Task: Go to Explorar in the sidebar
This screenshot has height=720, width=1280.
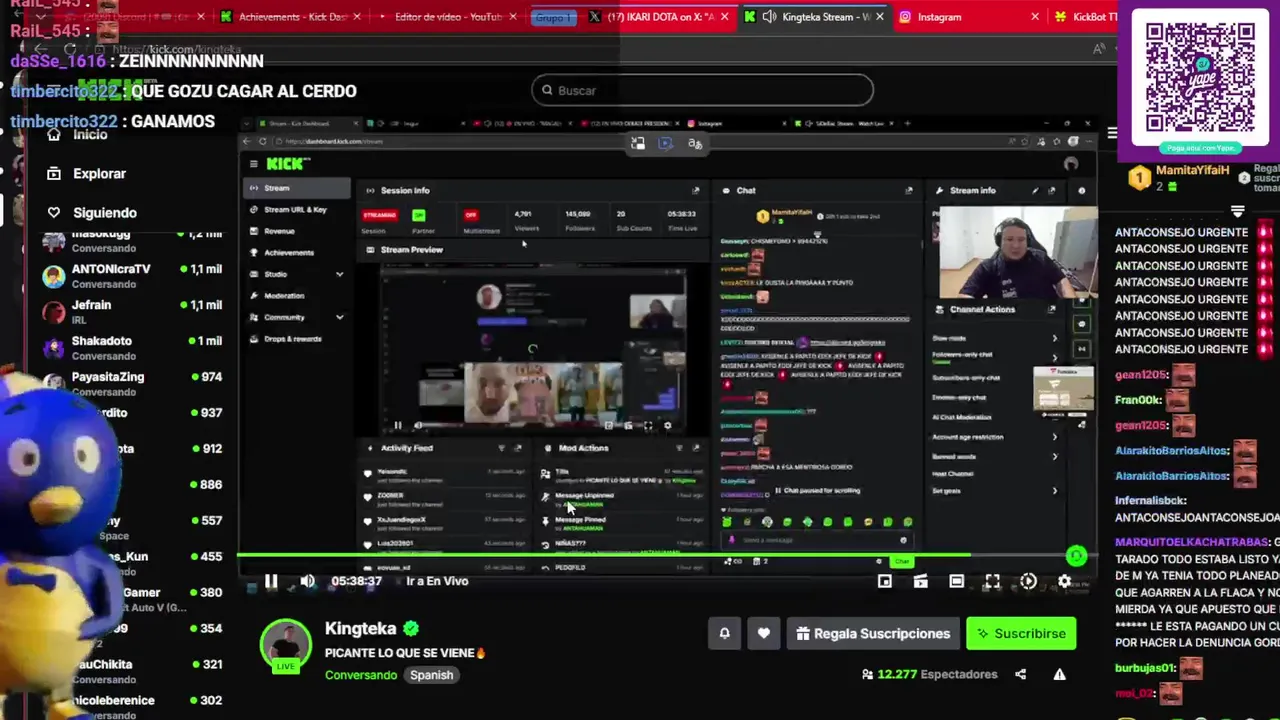Action: tap(88, 174)
